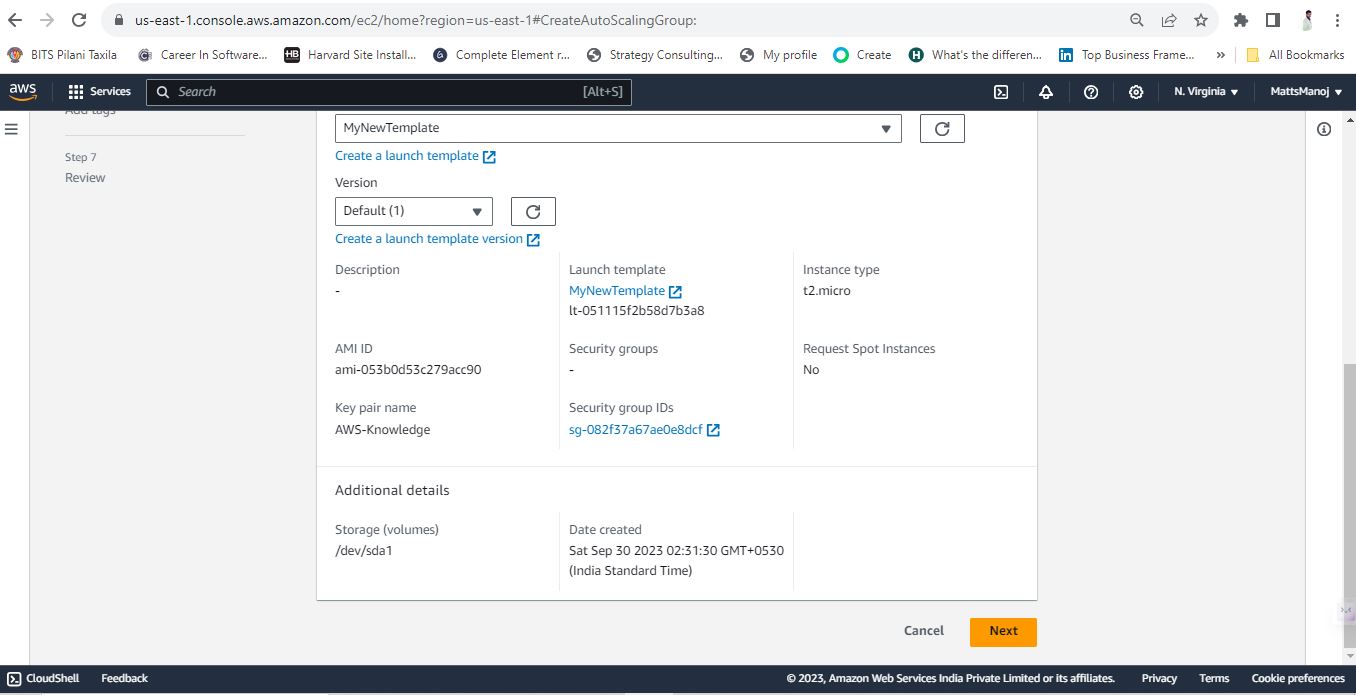
Task: Click the AWS logo home icon
Action: (22, 91)
